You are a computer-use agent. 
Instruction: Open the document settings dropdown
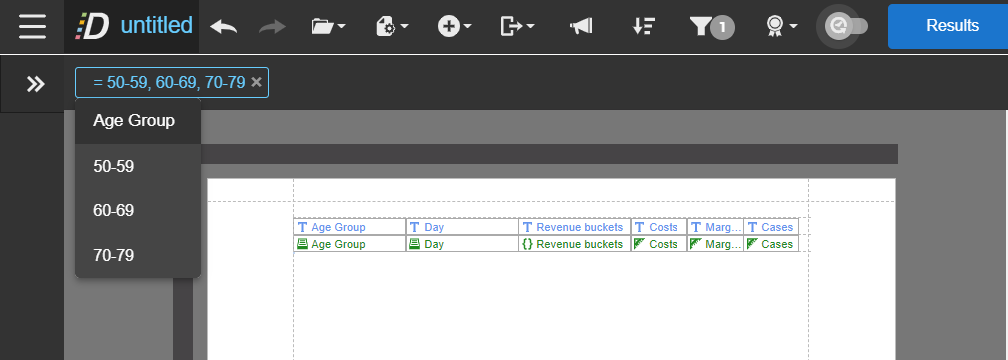(392, 26)
